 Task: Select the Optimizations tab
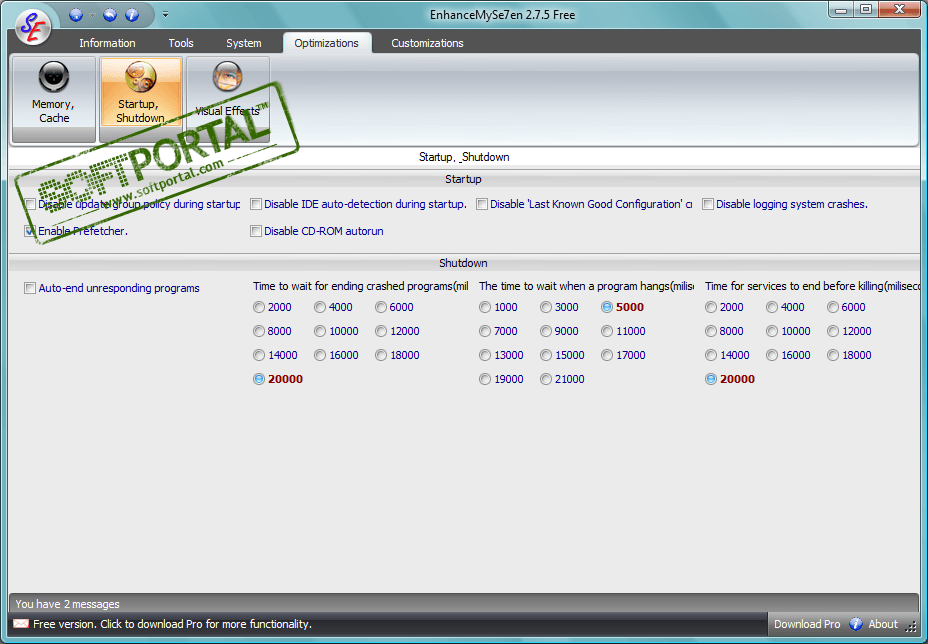tap(327, 43)
